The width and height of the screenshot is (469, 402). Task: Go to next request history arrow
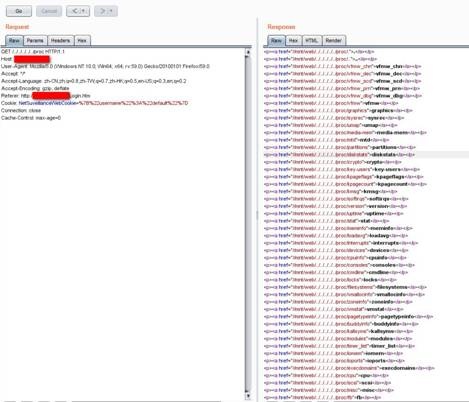pyautogui.click(x=102, y=11)
